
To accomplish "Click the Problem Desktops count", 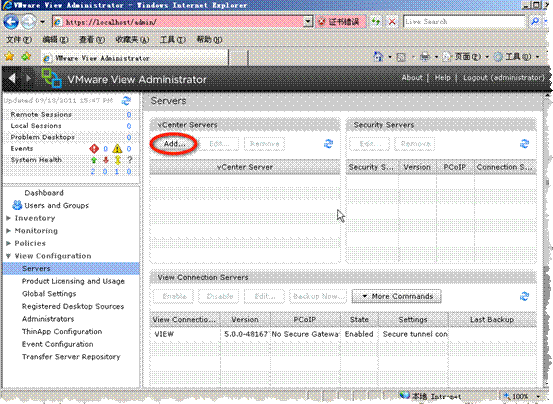I will pos(129,137).
